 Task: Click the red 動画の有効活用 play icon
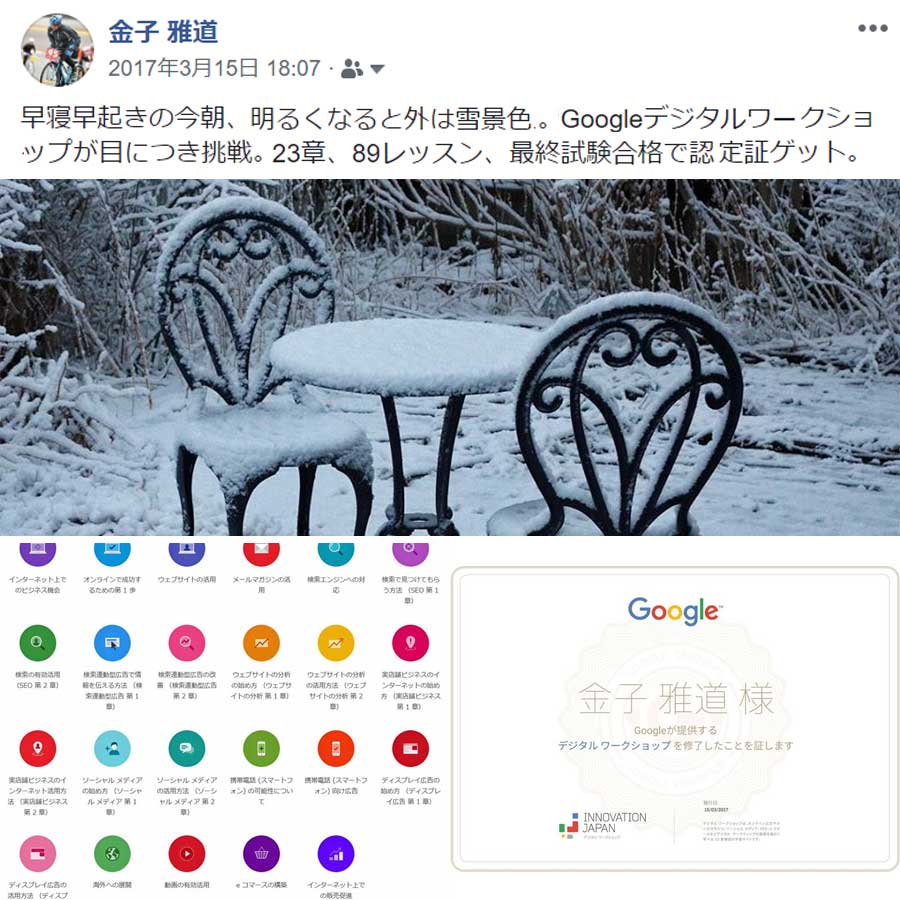[187, 854]
